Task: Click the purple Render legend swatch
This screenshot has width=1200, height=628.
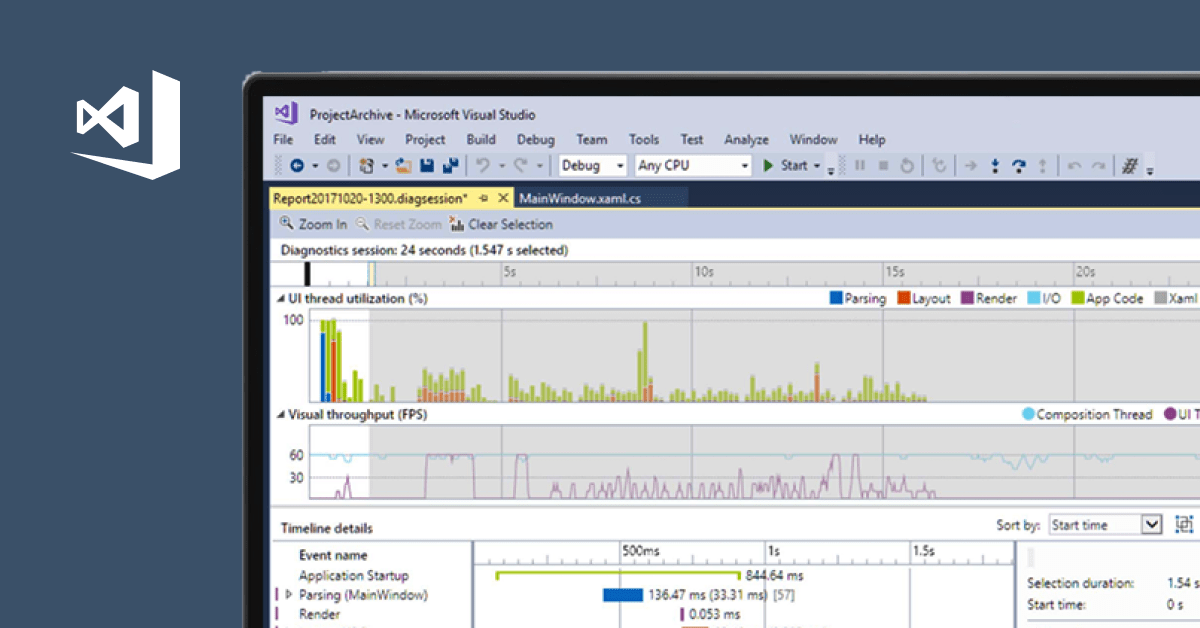Action: [967, 298]
